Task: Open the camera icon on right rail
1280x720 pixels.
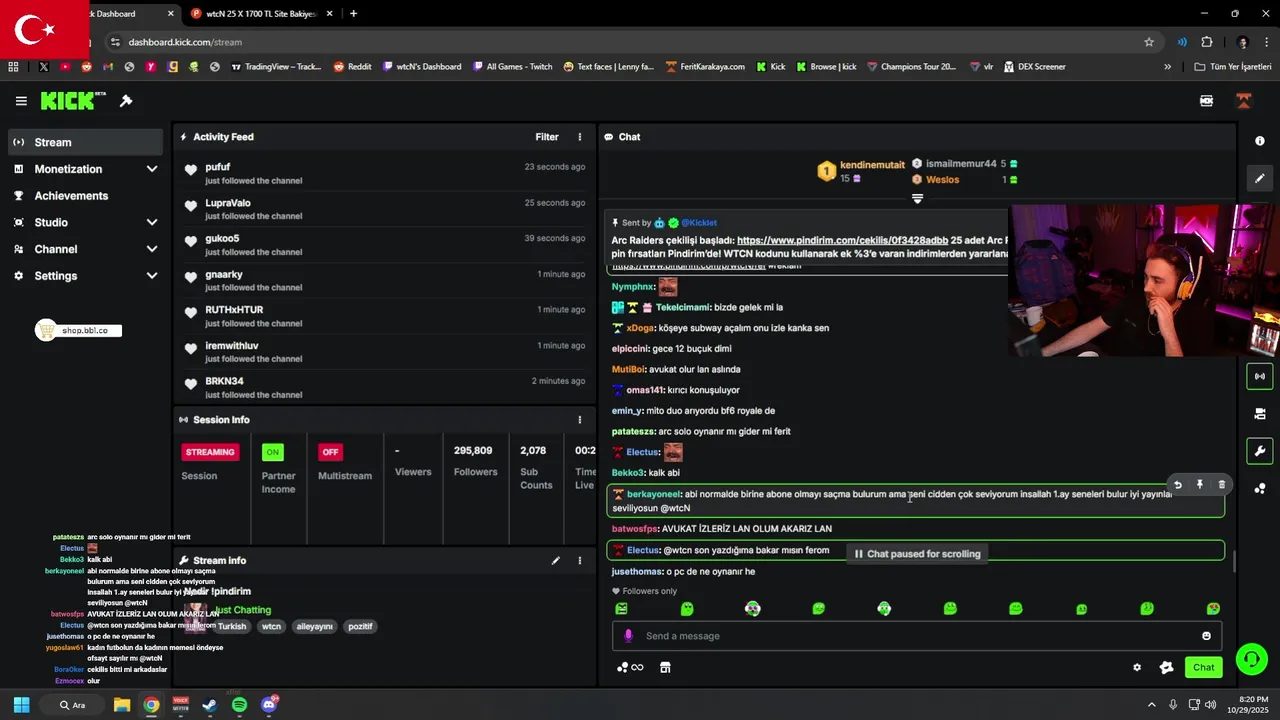Action: pos(1260,413)
